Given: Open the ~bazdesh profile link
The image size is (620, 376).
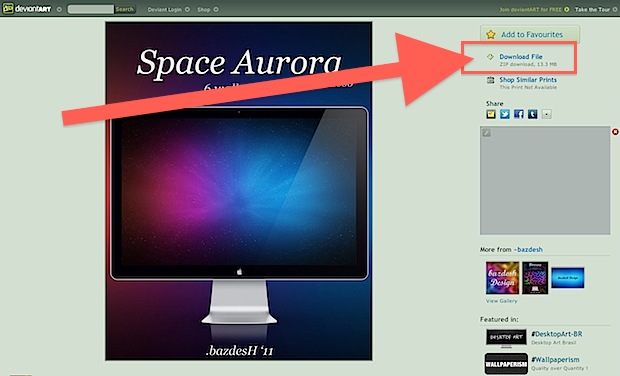Looking at the screenshot, I should [x=528, y=249].
